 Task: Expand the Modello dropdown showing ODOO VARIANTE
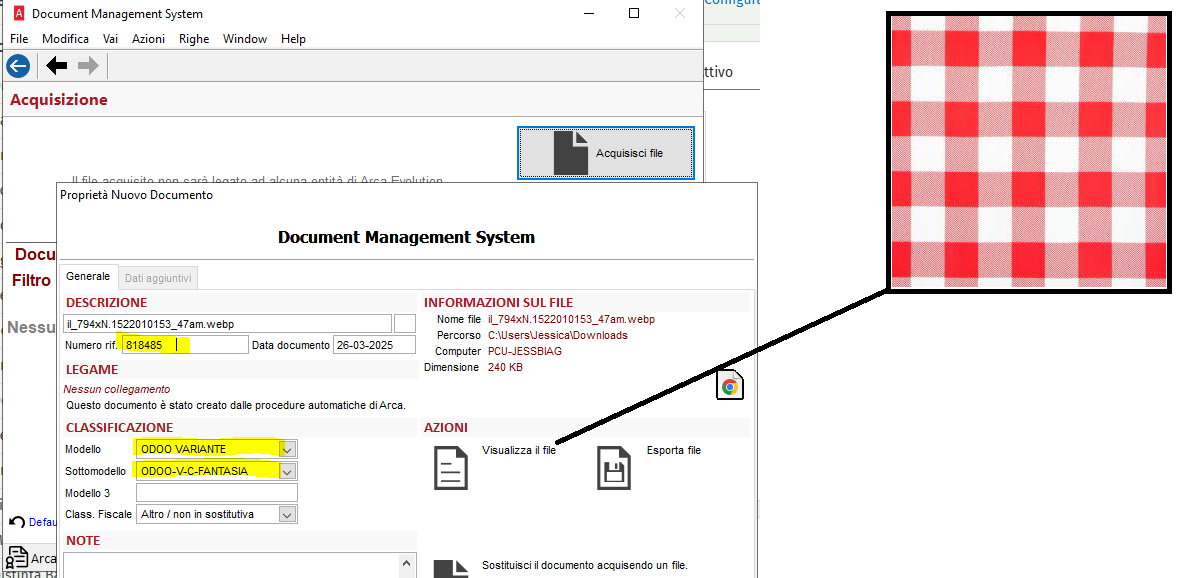coord(288,449)
